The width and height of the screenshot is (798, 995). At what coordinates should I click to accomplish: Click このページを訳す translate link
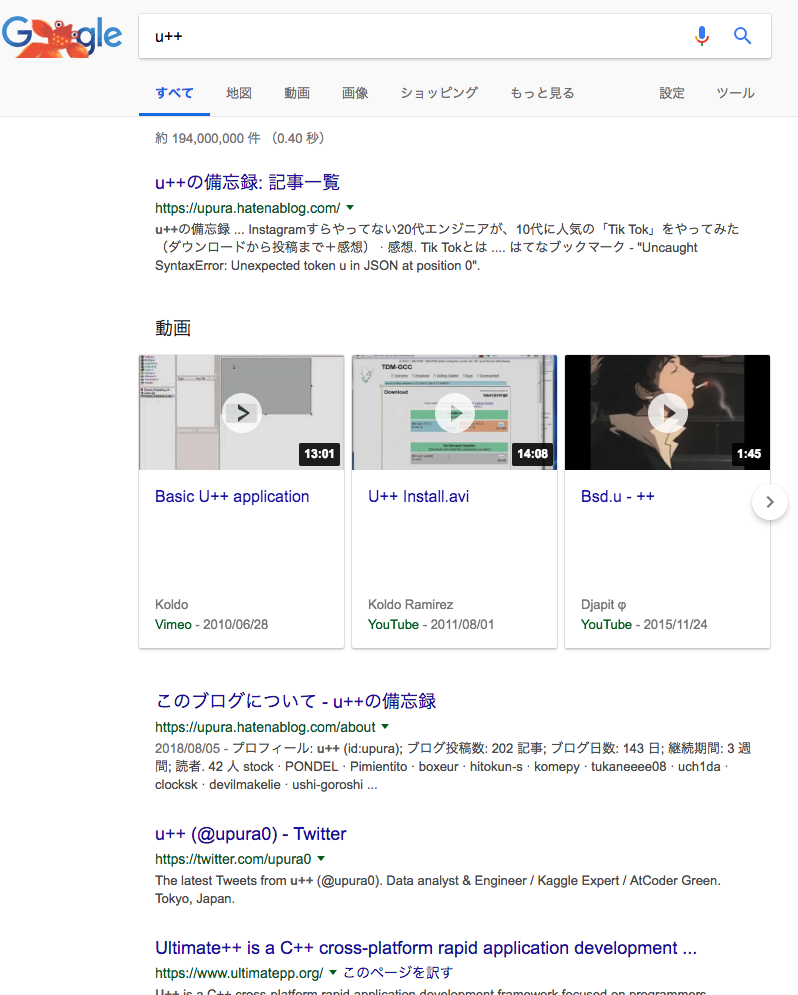pos(398,973)
